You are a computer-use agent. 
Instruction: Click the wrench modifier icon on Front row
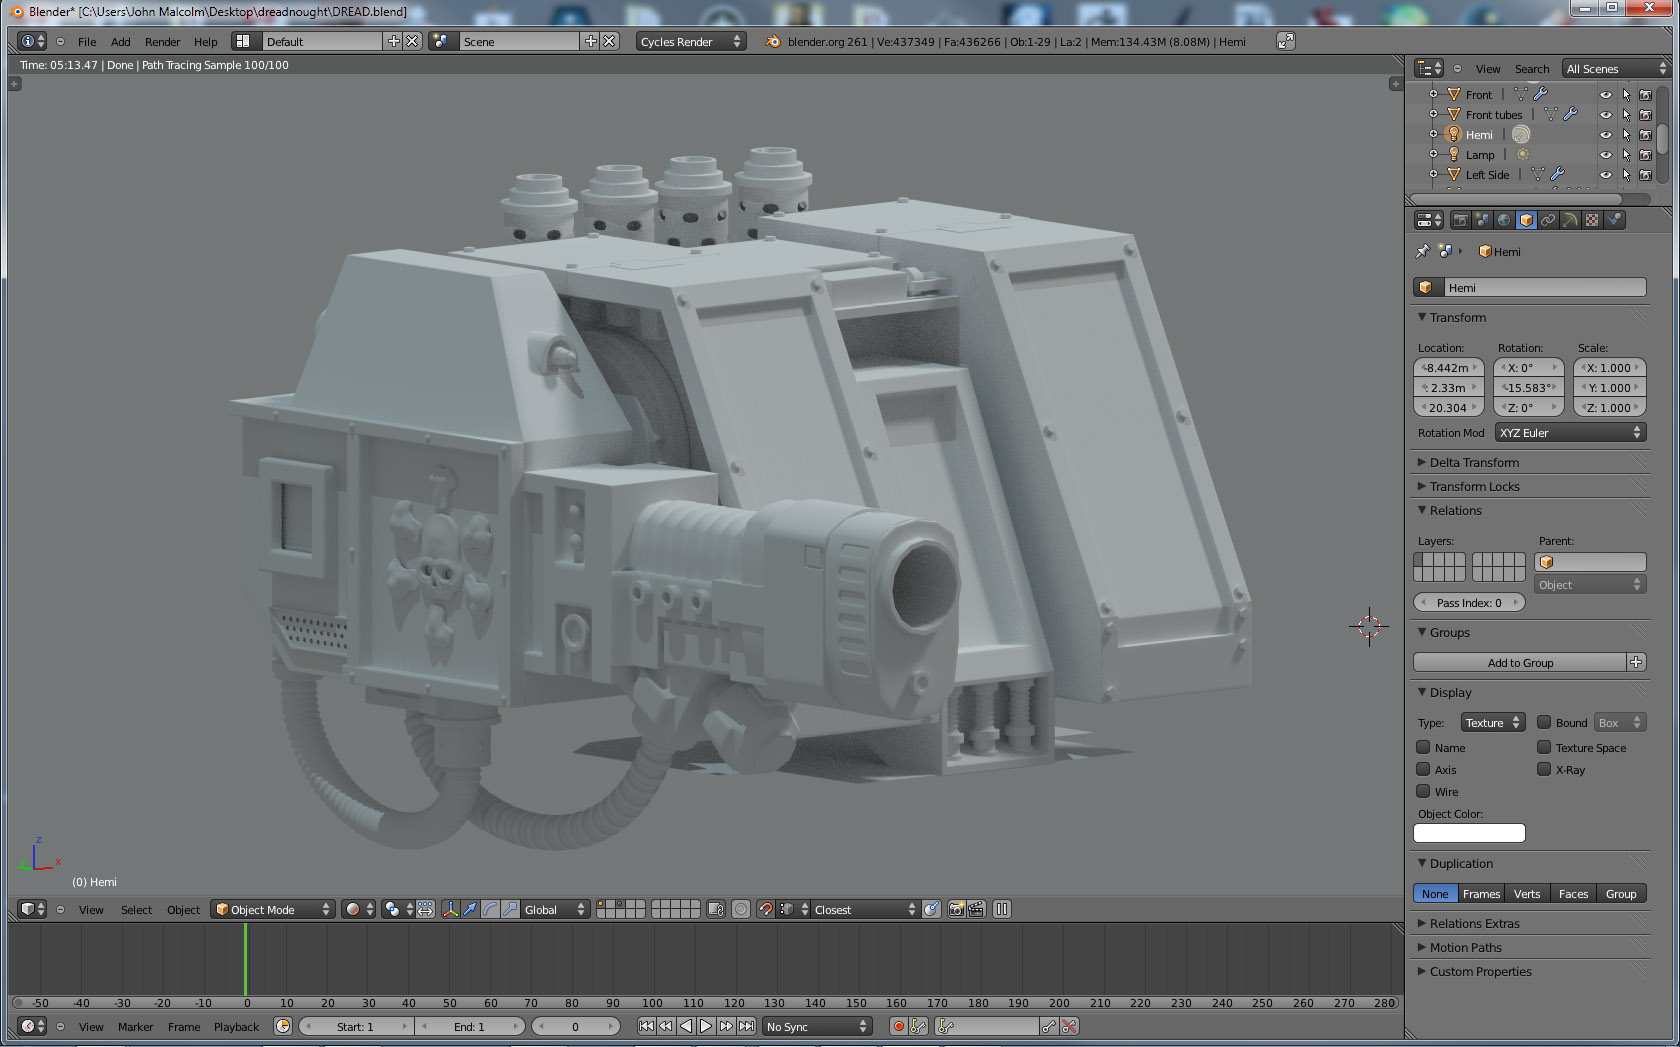click(x=1541, y=94)
